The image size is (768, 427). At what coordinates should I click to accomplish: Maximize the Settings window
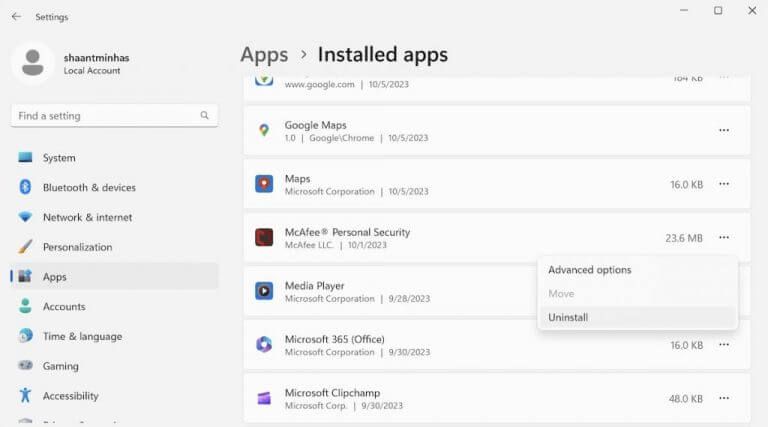pos(718,10)
